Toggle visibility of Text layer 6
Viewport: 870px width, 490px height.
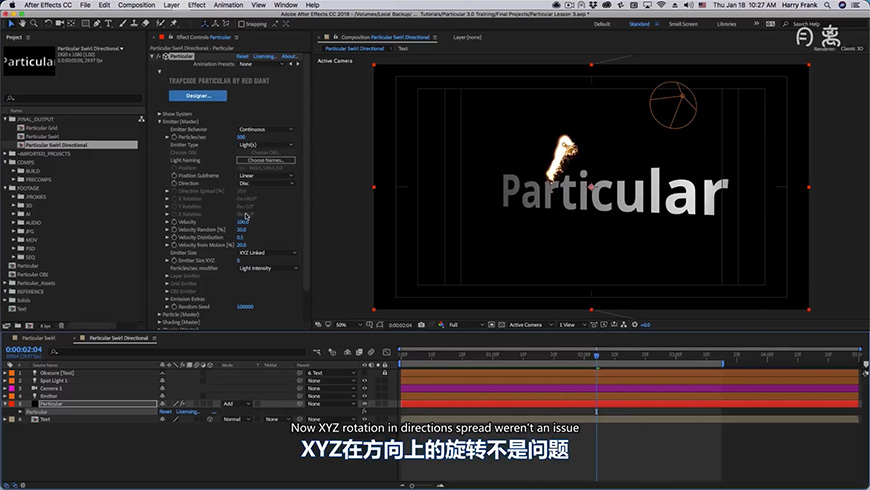coord(365,420)
